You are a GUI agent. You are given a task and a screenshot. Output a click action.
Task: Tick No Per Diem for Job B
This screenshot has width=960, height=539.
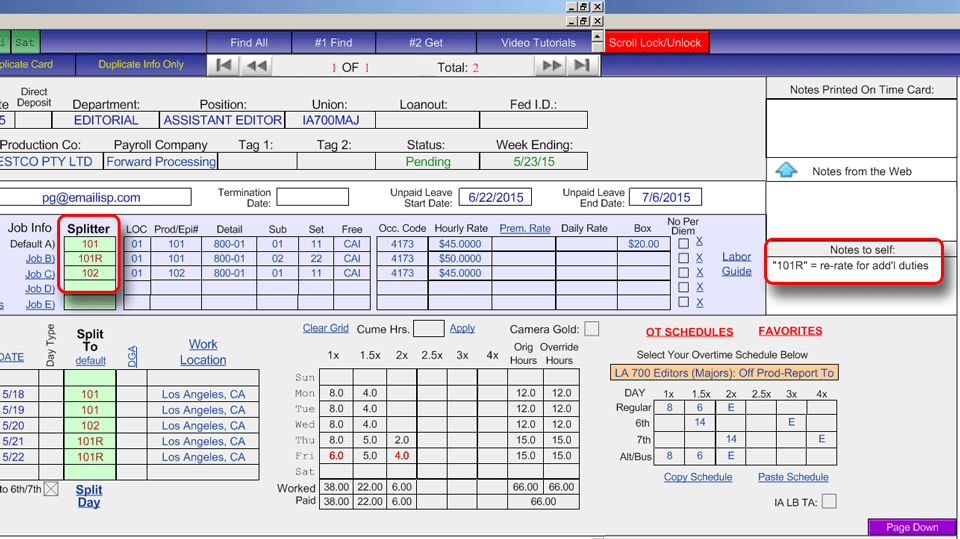click(x=683, y=258)
